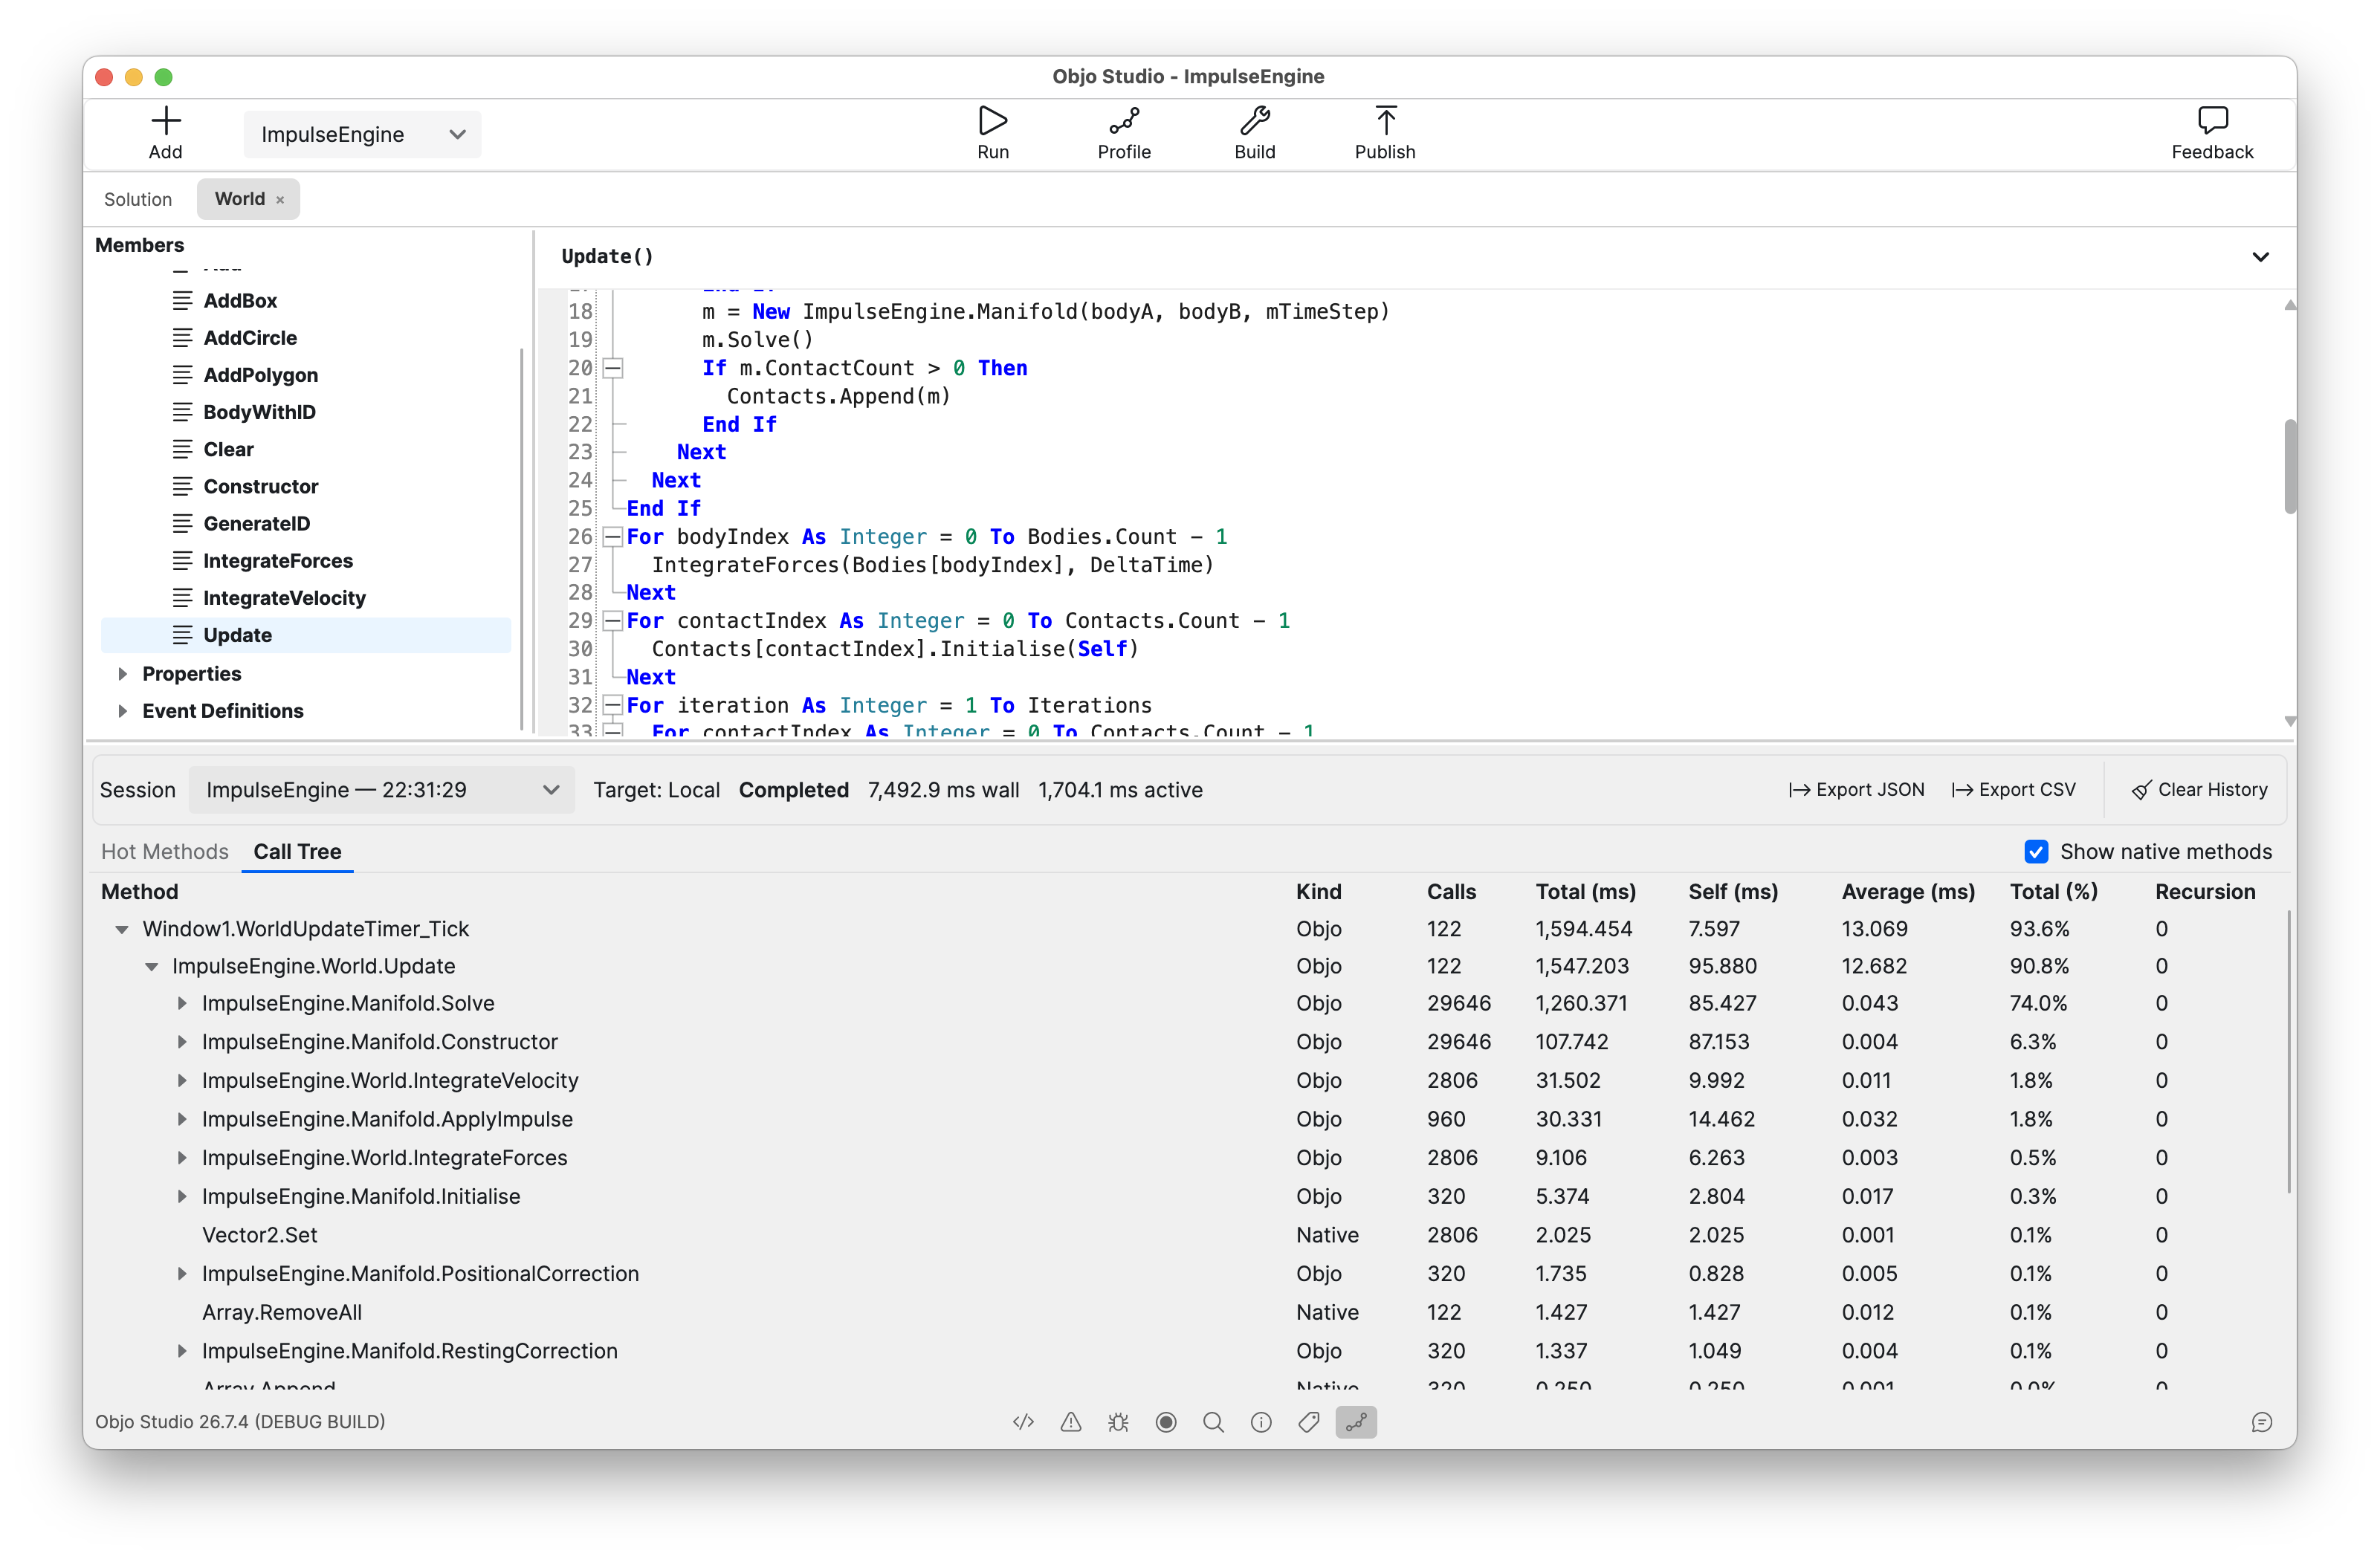Image resolution: width=2380 pixels, height=1559 pixels.
Task: Open the info circle icon in status bar
Action: click(x=1261, y=1421)
